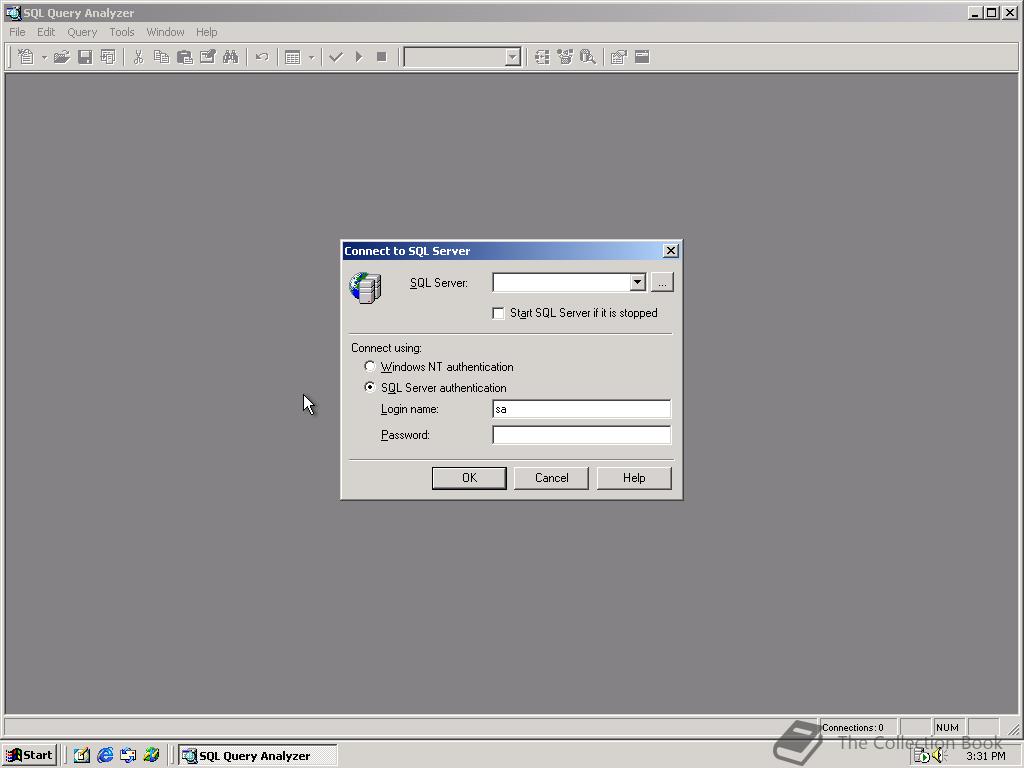Click the server icon in the Connect dialog
This screenshot has height=768, width=1024.
tap(366, 288)
